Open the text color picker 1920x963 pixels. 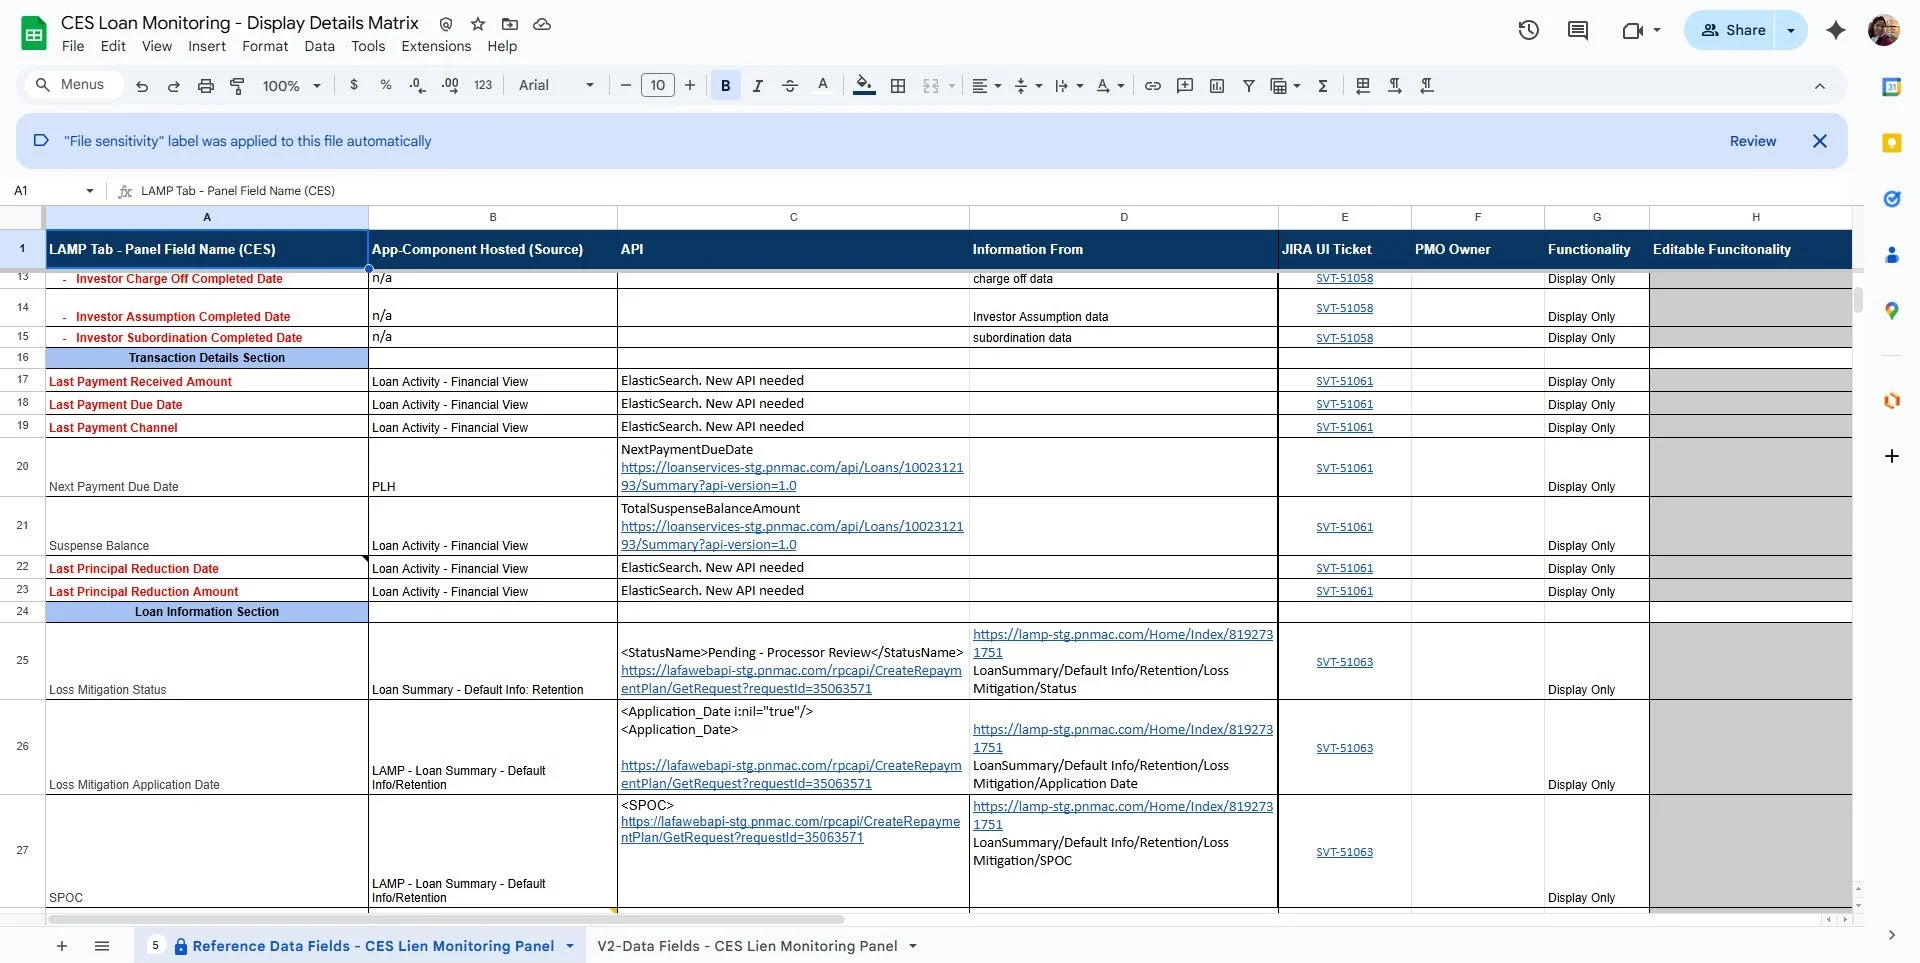coord(823,86)
